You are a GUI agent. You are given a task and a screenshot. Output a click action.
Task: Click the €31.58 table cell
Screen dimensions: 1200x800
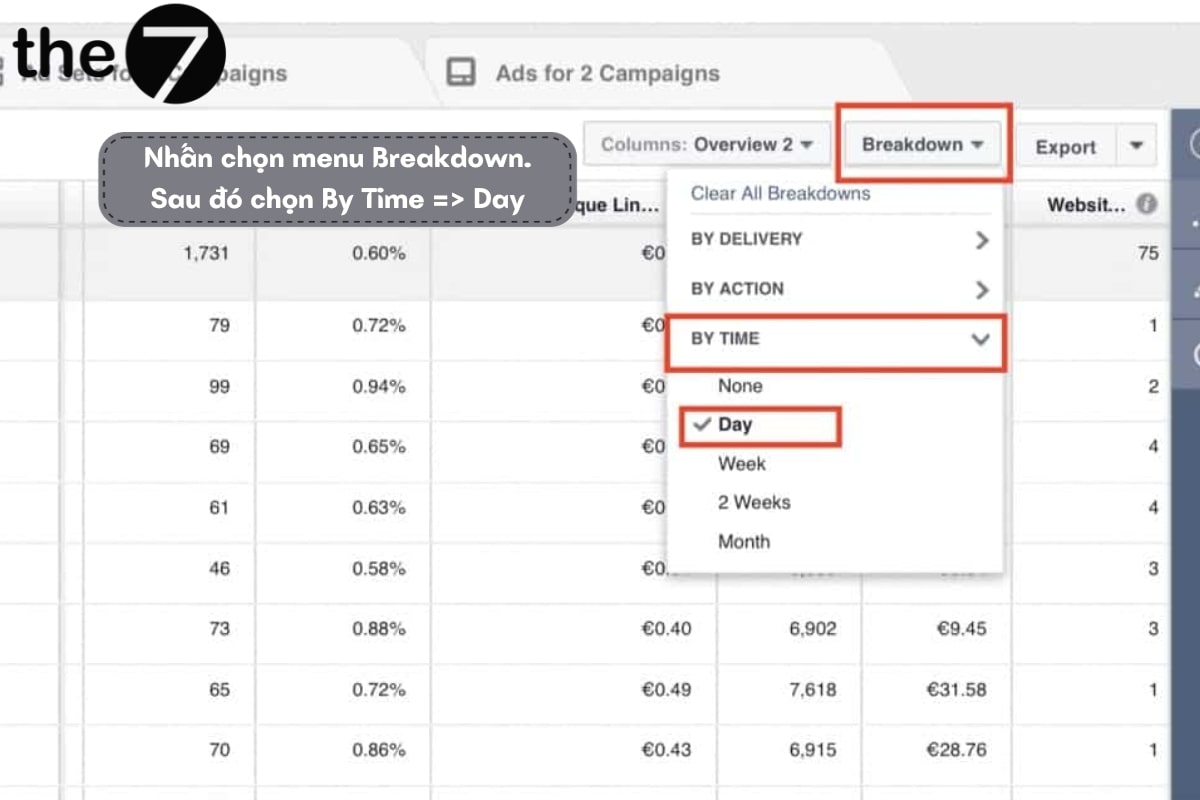[x=956, y=690]
